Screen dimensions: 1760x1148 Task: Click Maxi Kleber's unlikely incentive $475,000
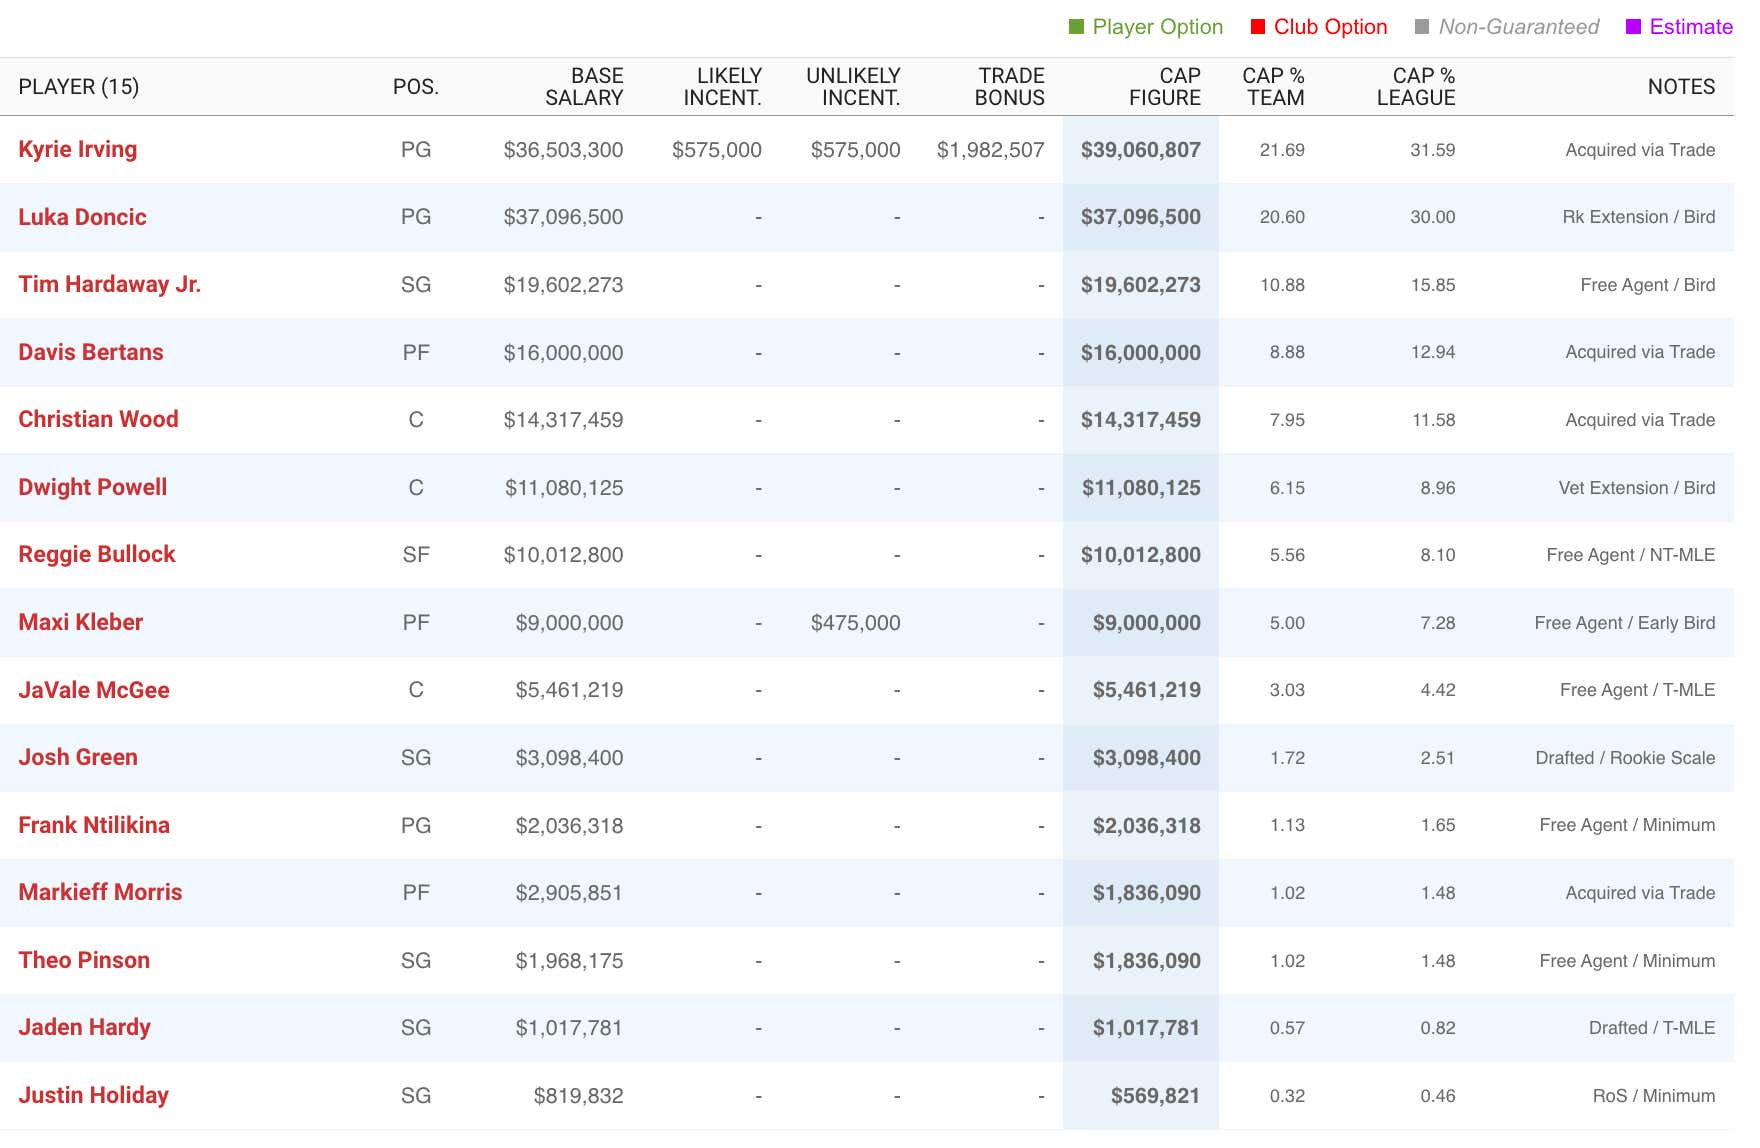[x=855, y=623]
